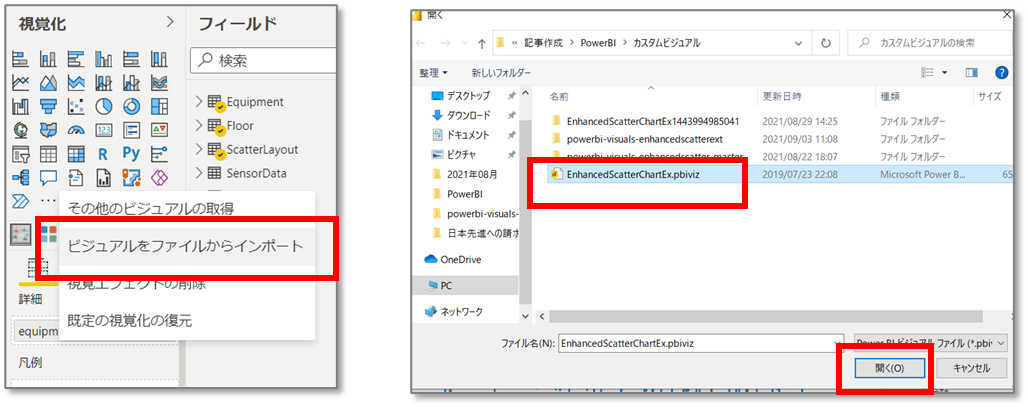
Task: Select the treemap visual
Action: [x=159, y=106]
